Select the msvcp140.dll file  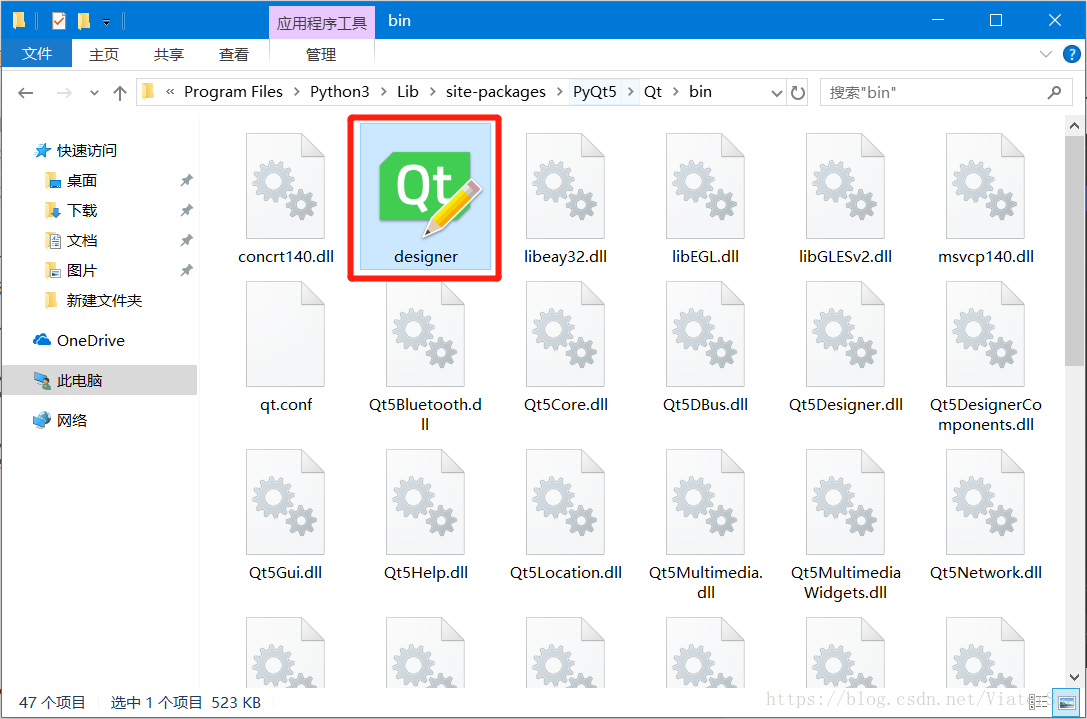[985, 198]
